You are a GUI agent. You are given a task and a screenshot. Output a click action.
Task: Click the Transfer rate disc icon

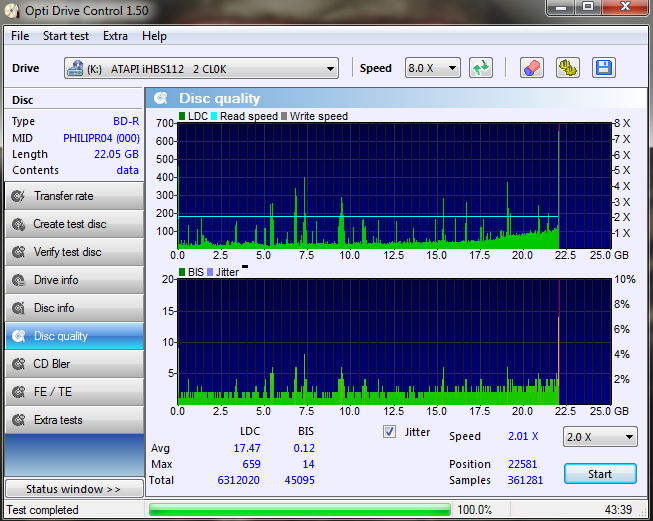point(18,196)
